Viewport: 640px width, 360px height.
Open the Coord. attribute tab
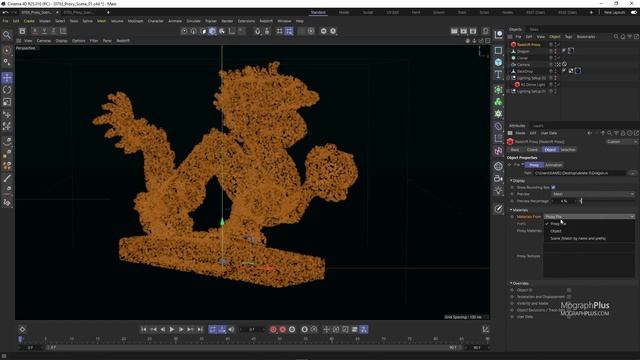532,150
